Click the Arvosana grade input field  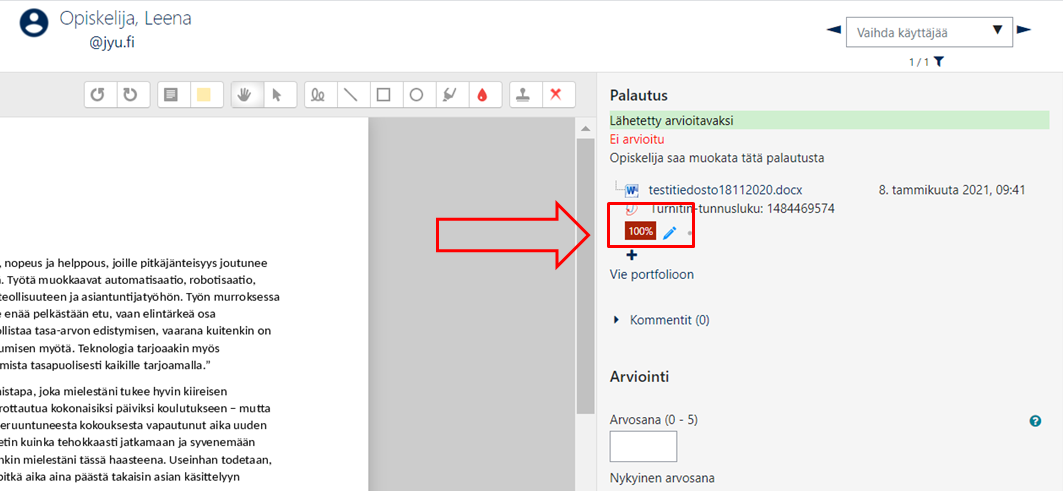(643, 446)
